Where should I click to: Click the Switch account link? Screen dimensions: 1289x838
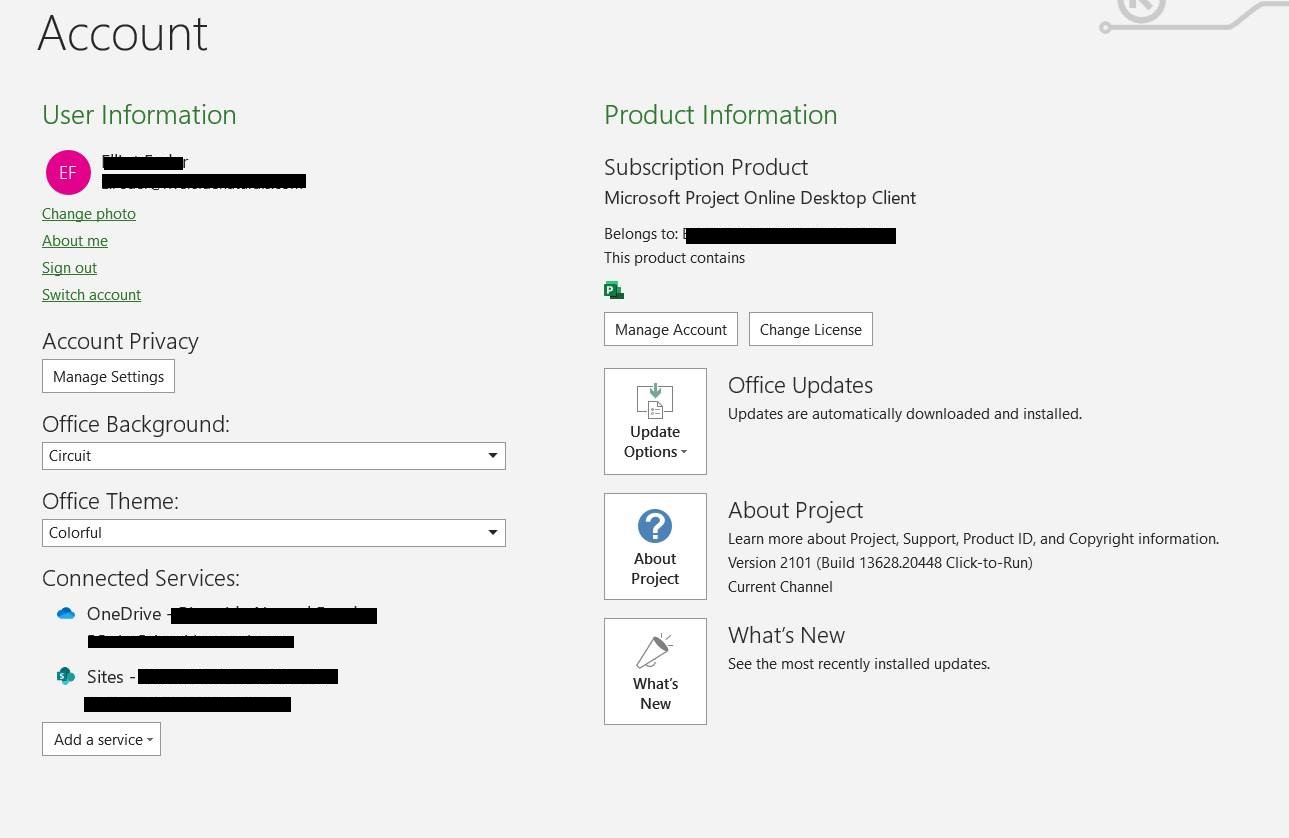click(91, 294)
